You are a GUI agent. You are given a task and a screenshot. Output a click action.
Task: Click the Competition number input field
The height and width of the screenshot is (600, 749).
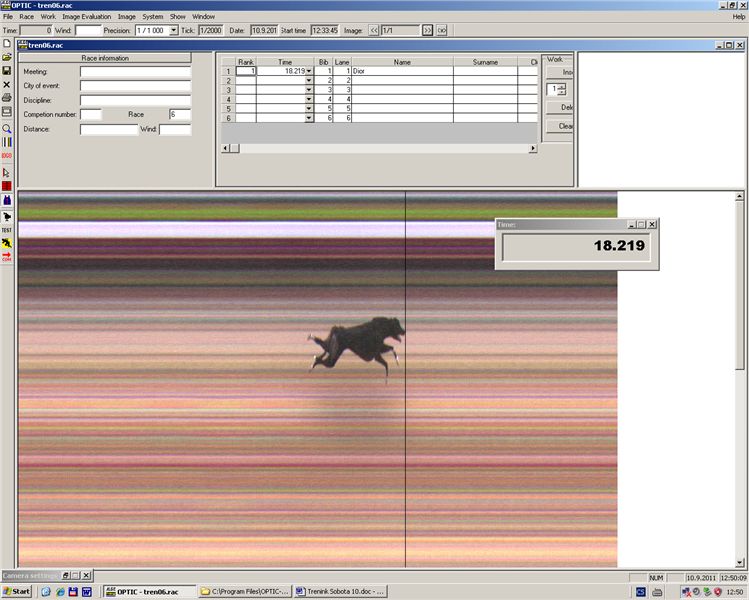coord(91,115)
